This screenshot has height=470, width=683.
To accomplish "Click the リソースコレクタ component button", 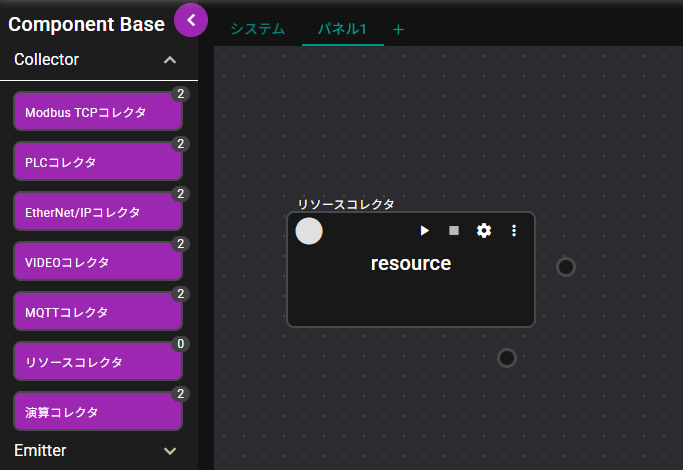I will pos(98,362).
